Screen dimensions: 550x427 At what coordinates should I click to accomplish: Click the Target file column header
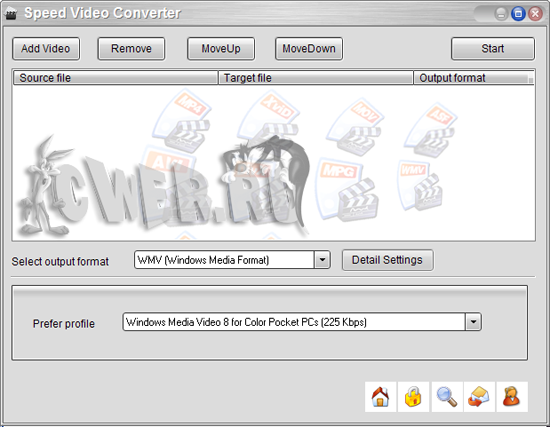point(316,78)
